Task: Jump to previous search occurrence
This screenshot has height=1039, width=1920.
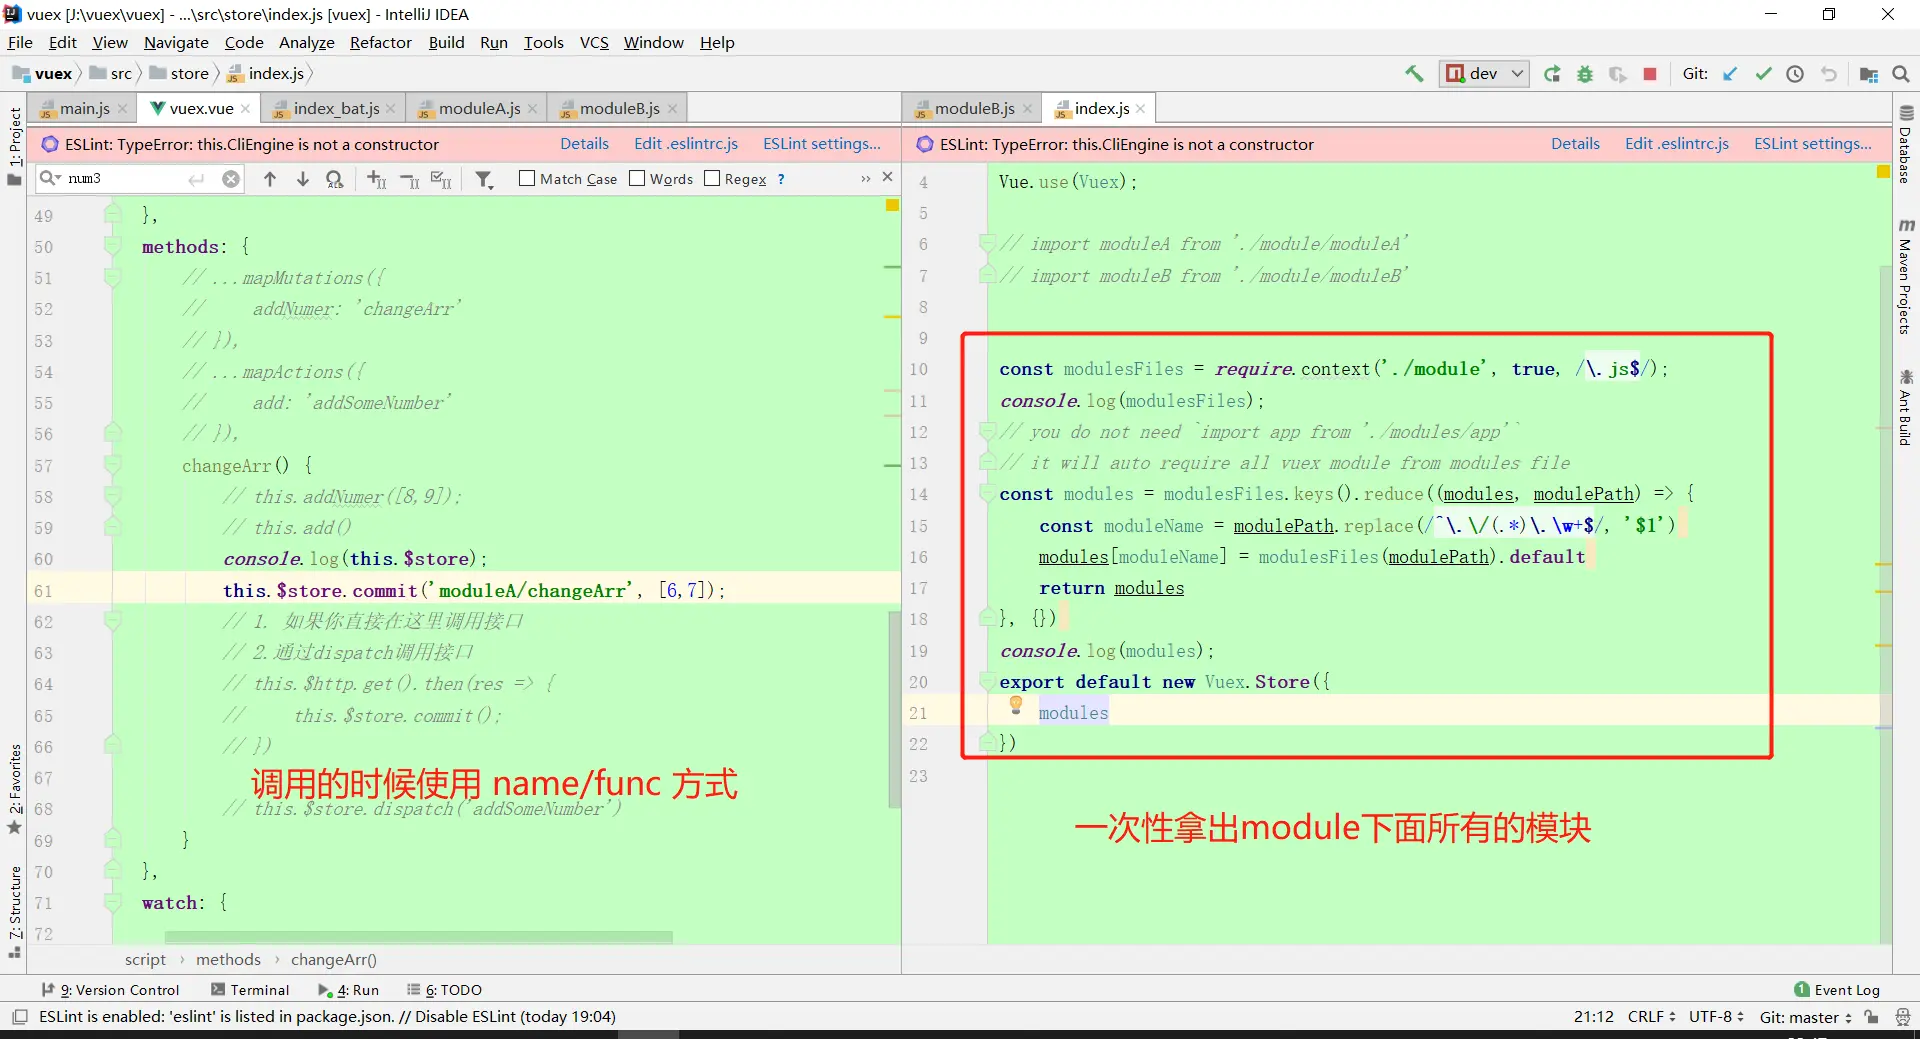Action: point(270,179)
